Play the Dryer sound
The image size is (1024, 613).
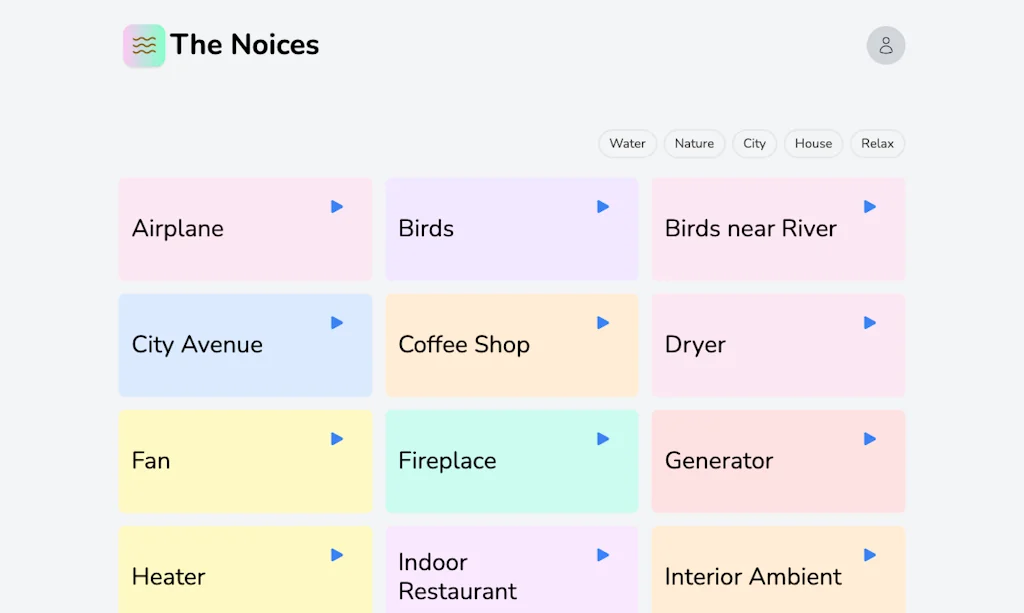(869, 323)
